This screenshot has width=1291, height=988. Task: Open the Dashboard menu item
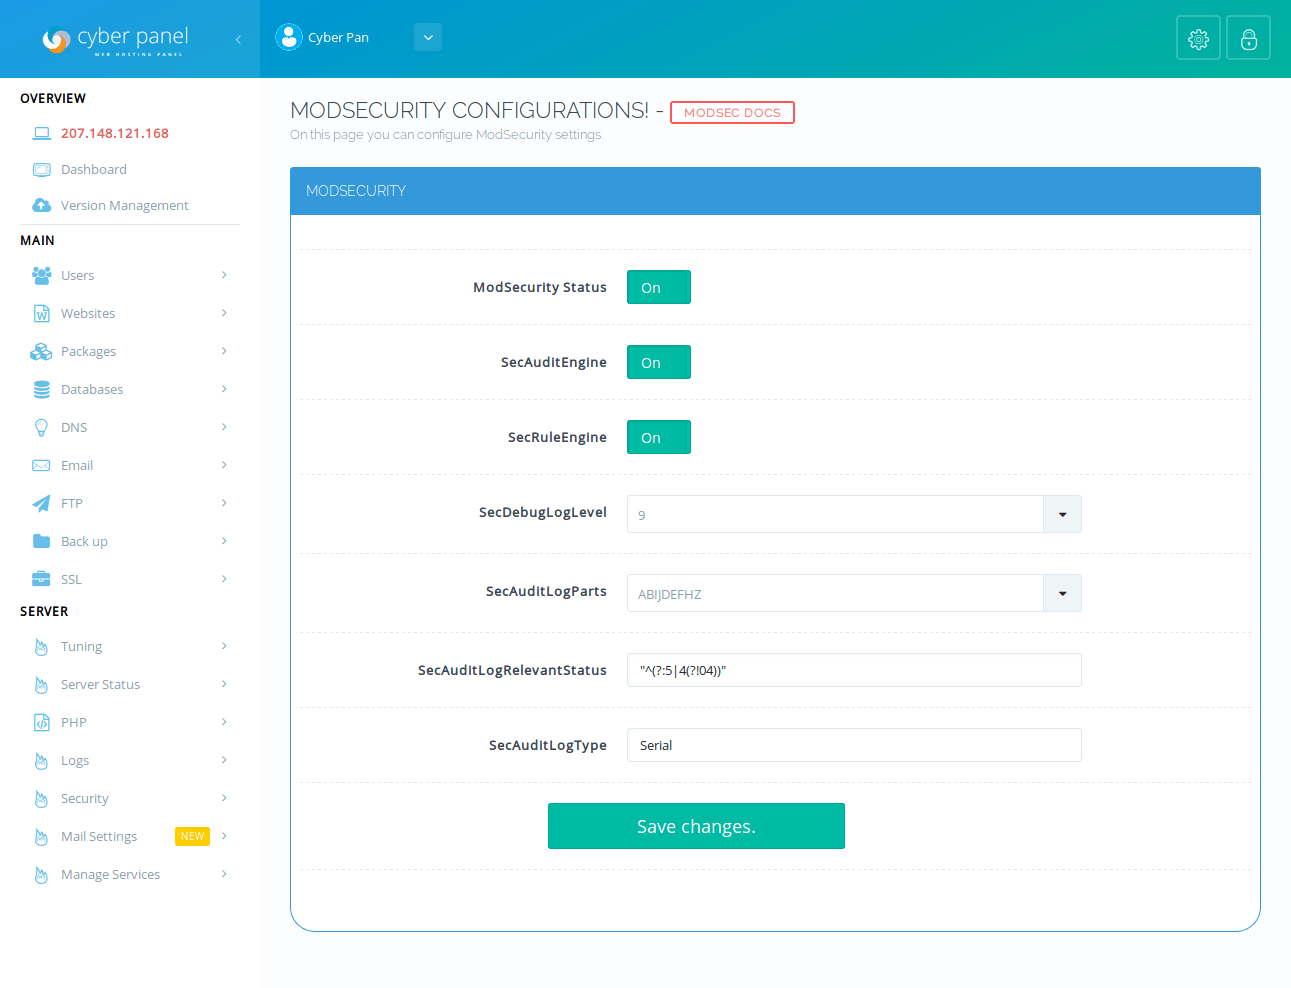tap(130, 169)
